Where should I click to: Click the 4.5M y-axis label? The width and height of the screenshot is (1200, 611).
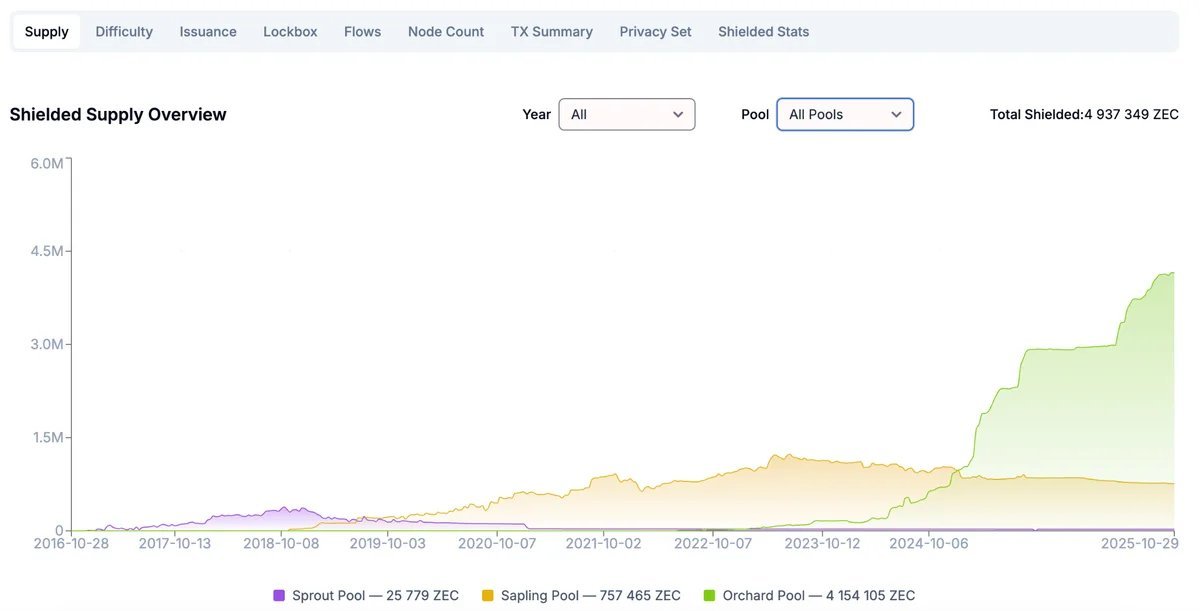tap(47, 251)
